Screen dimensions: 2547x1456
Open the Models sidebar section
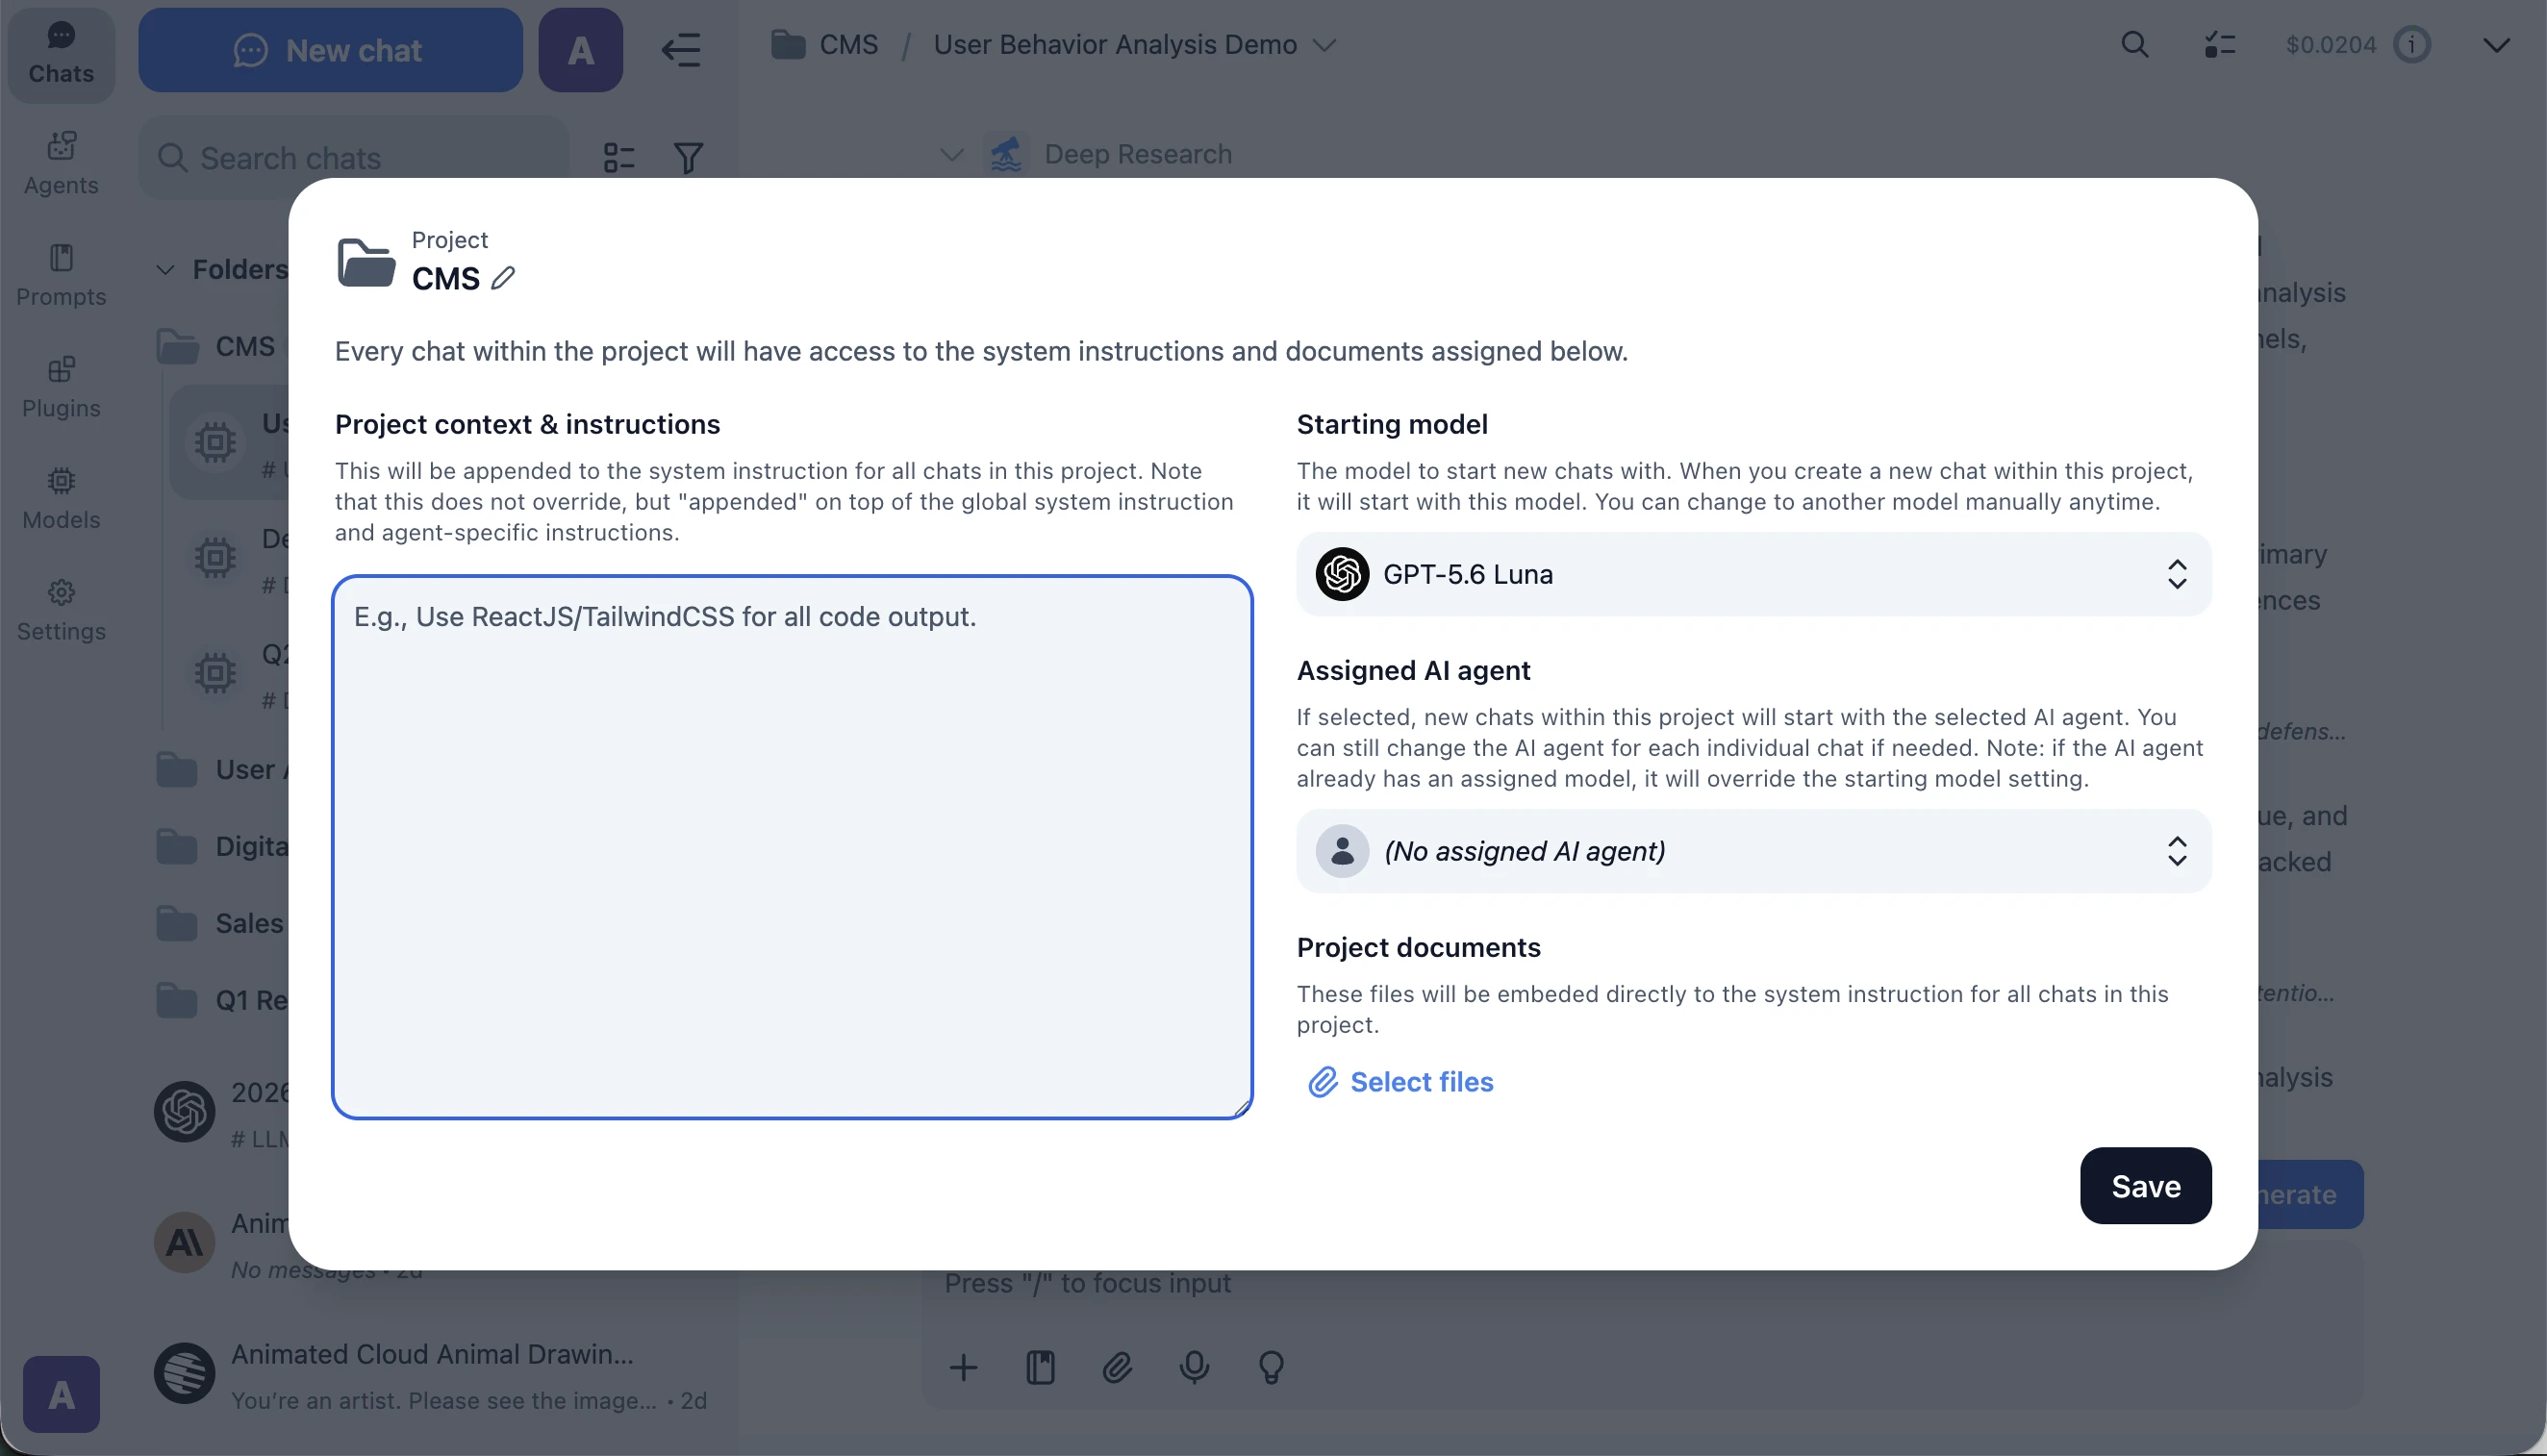pos(61,498)
